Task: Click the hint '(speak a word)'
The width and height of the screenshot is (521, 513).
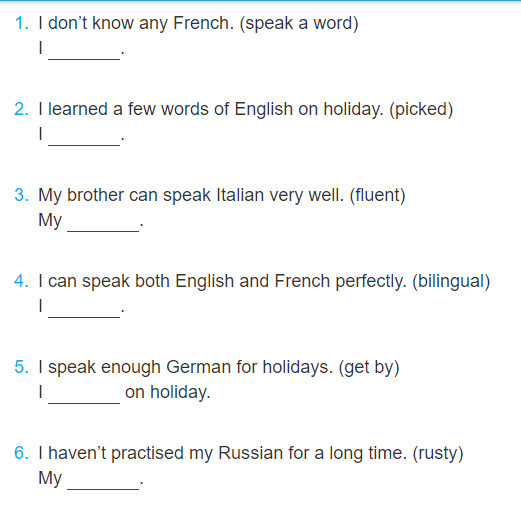Action: tap(299, 24)
